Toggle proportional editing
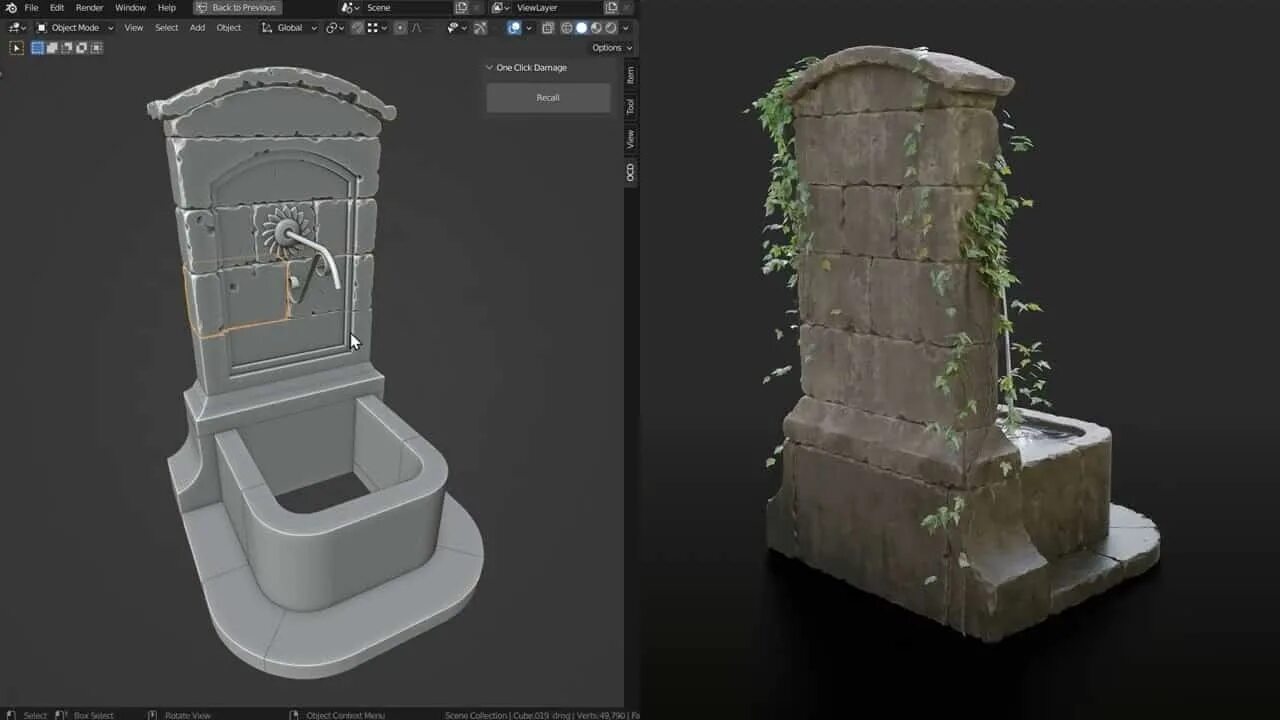The width and height of the screenshot is (1280, 720). pos(400,27)
